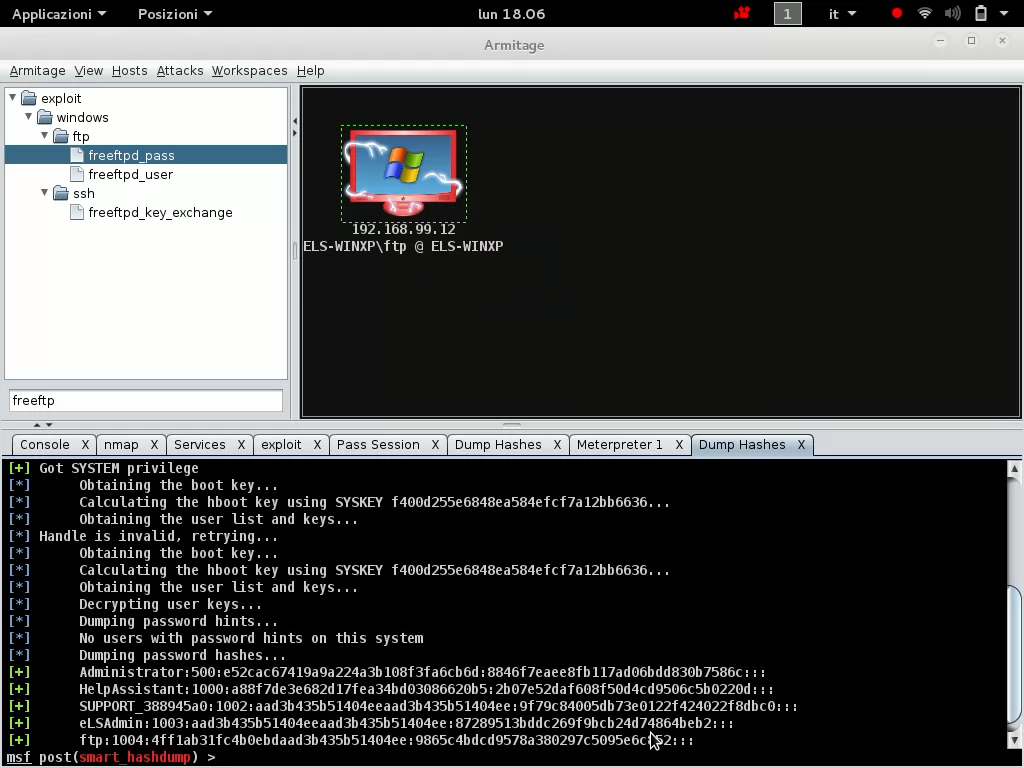Click the ftp folder icon in tree
The height and width of the screenshot is (768, 1024).
(x=61, y=136)
